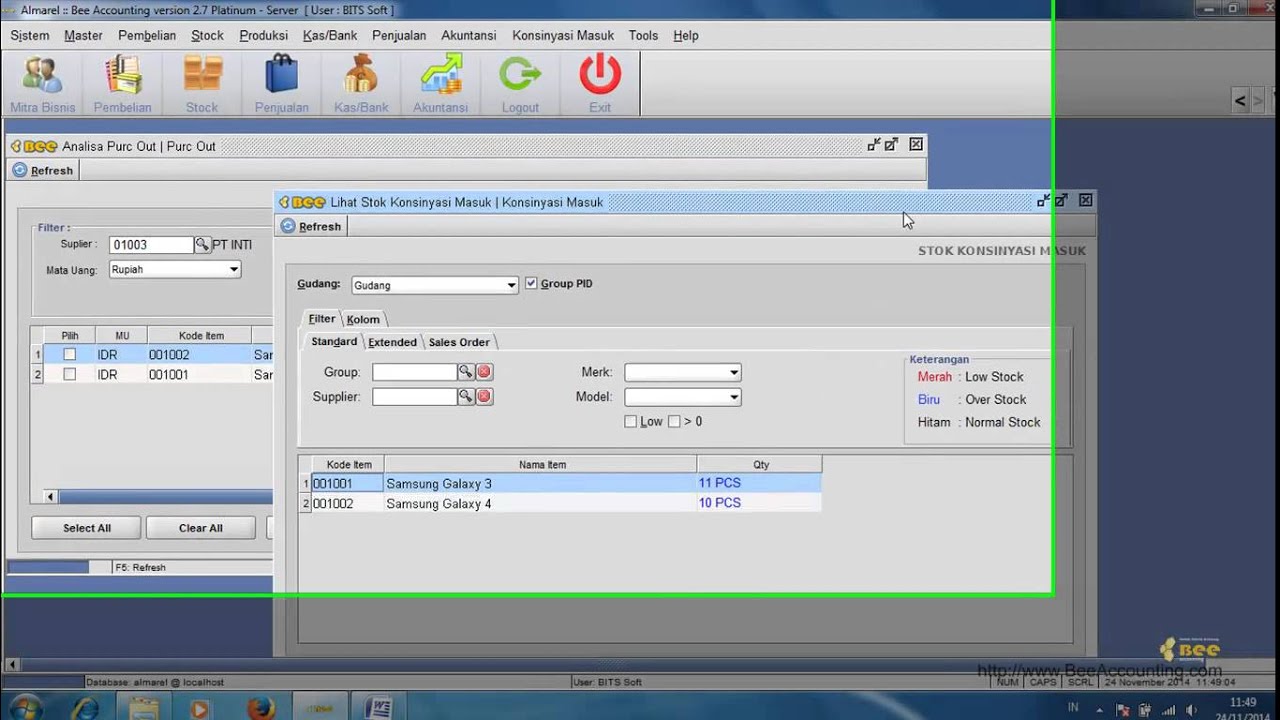Image resolution: width=1280 pixels, height=720 pixels.
Task: Click the red Exit power icon
Action: point(600,84)
